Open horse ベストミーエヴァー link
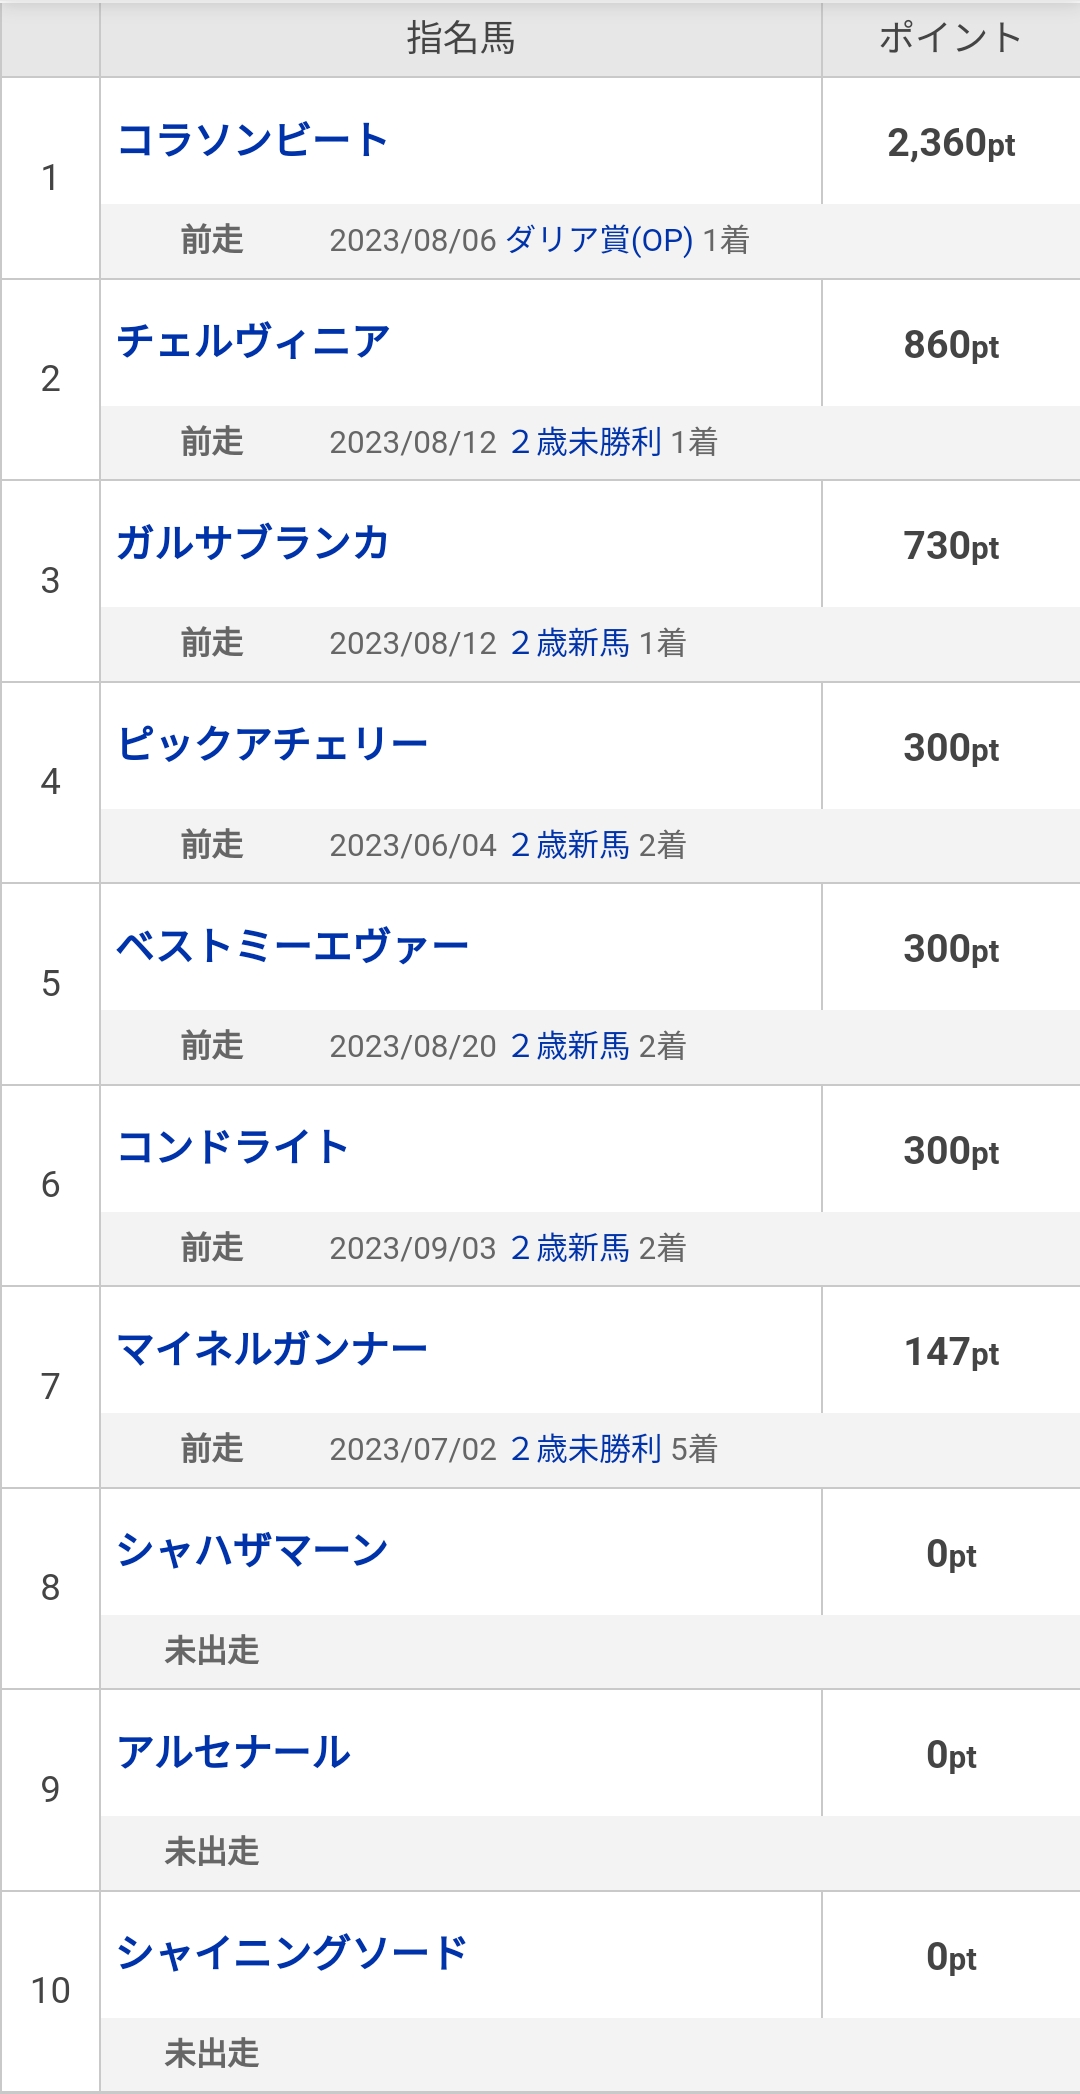 coord(292,946)
